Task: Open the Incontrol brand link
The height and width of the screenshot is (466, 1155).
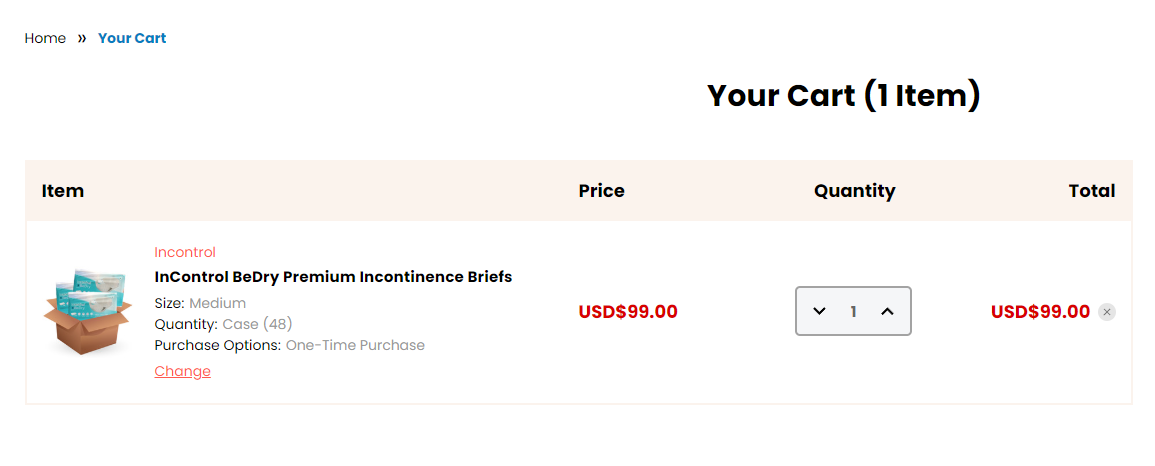Action: [x=185, y=253]
